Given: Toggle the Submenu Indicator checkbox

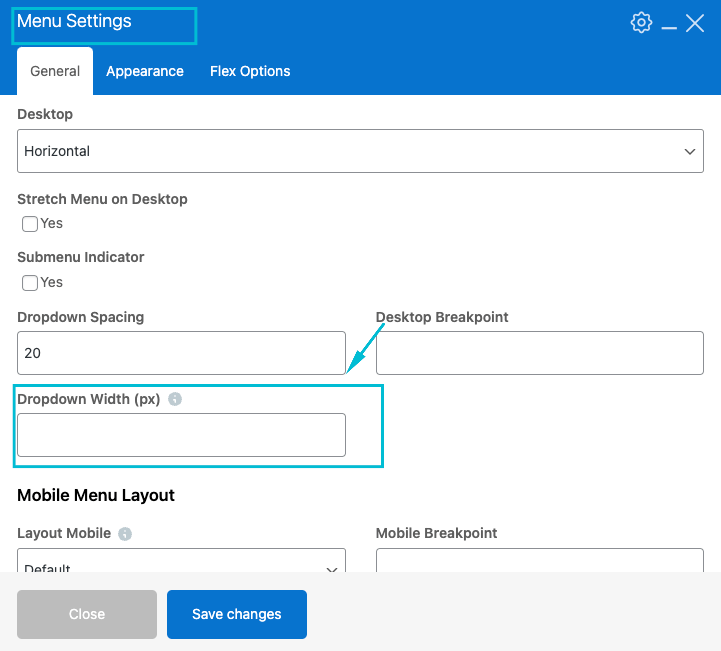Looking at the screenshot, I should tap(30, 283).
